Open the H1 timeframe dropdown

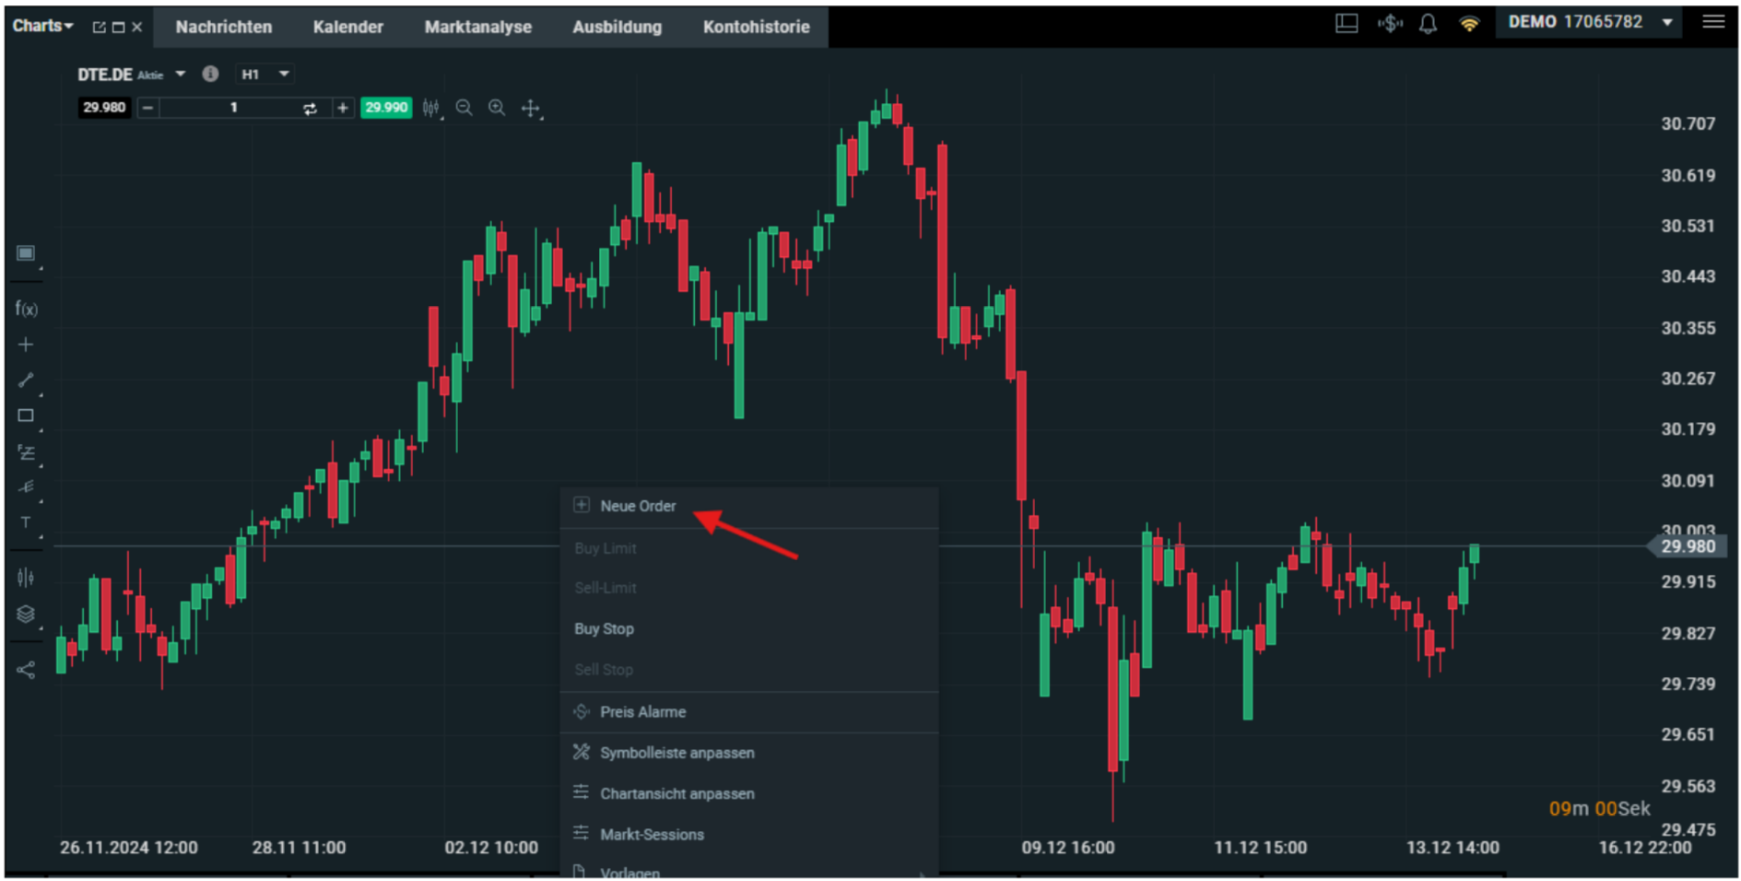265,74
